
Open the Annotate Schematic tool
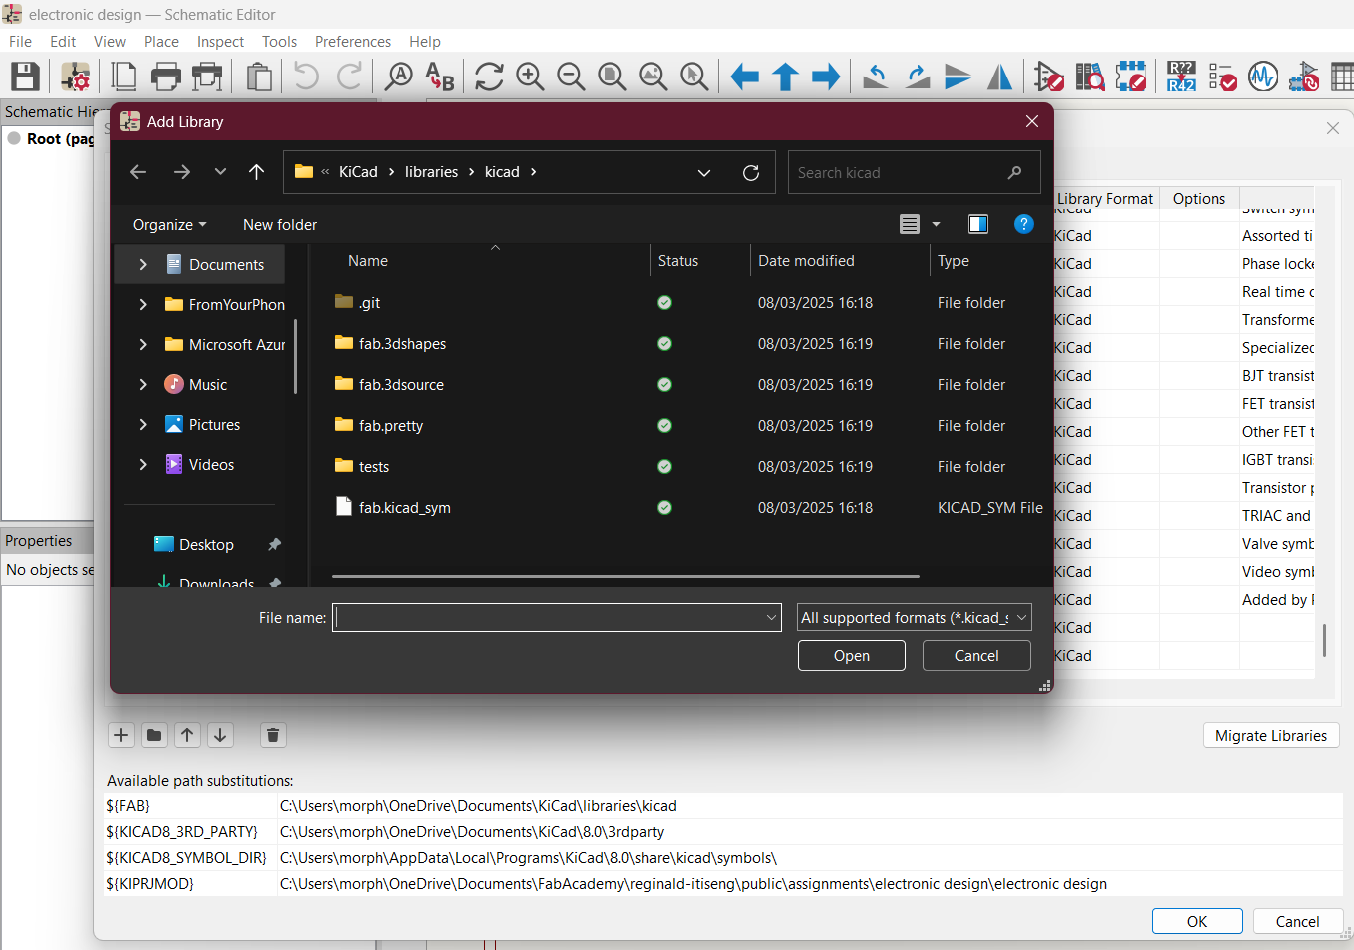[x=1181, y=76]
